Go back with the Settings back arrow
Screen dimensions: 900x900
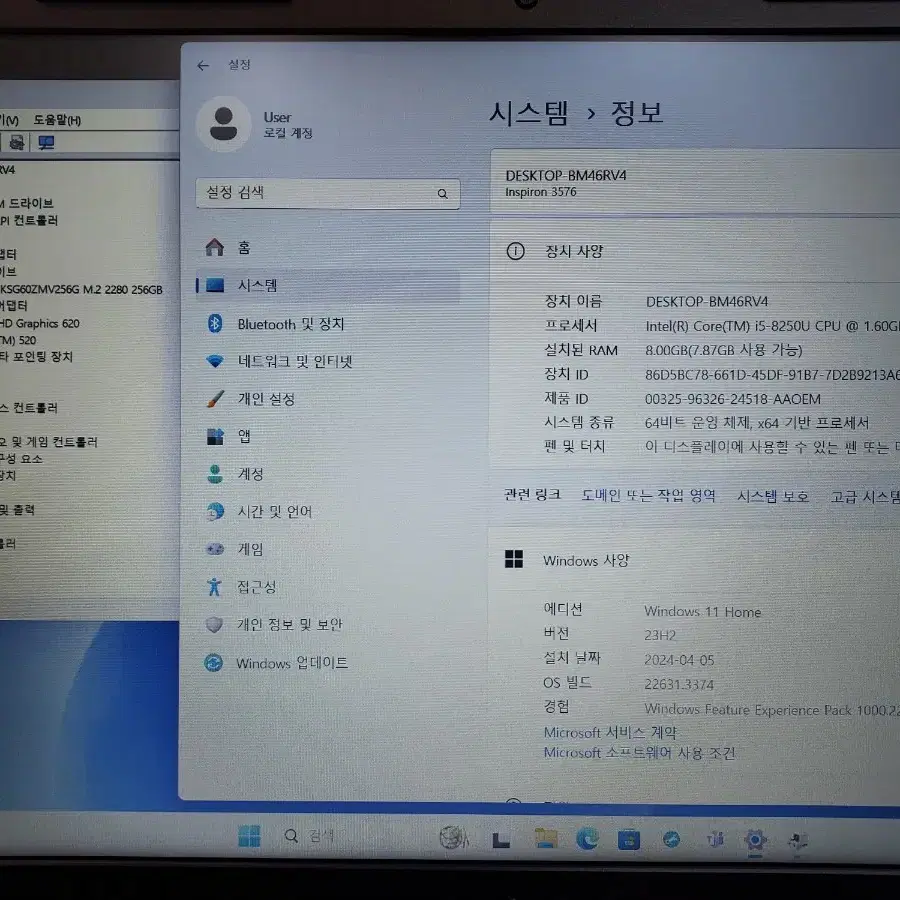pyautogui.click(x=203, y=65)
